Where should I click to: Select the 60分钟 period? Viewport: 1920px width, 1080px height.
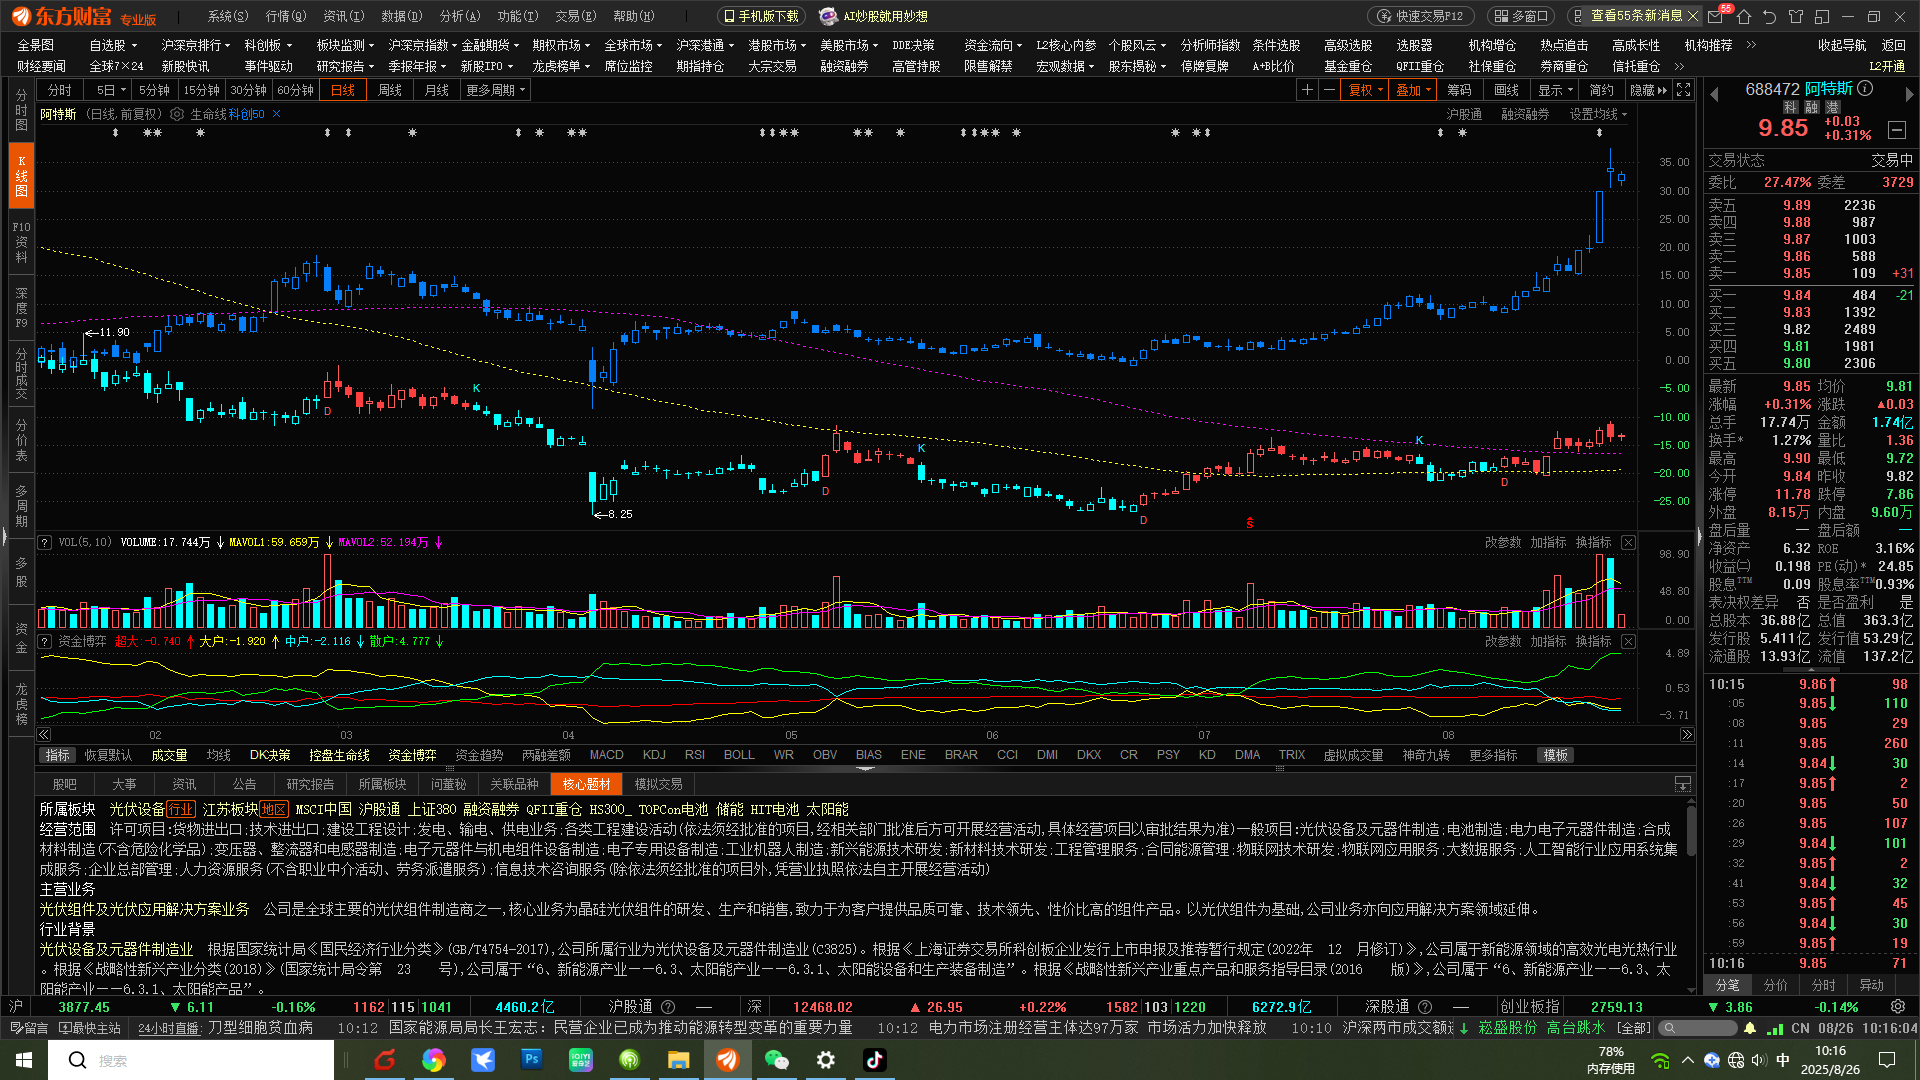[295, 90]
